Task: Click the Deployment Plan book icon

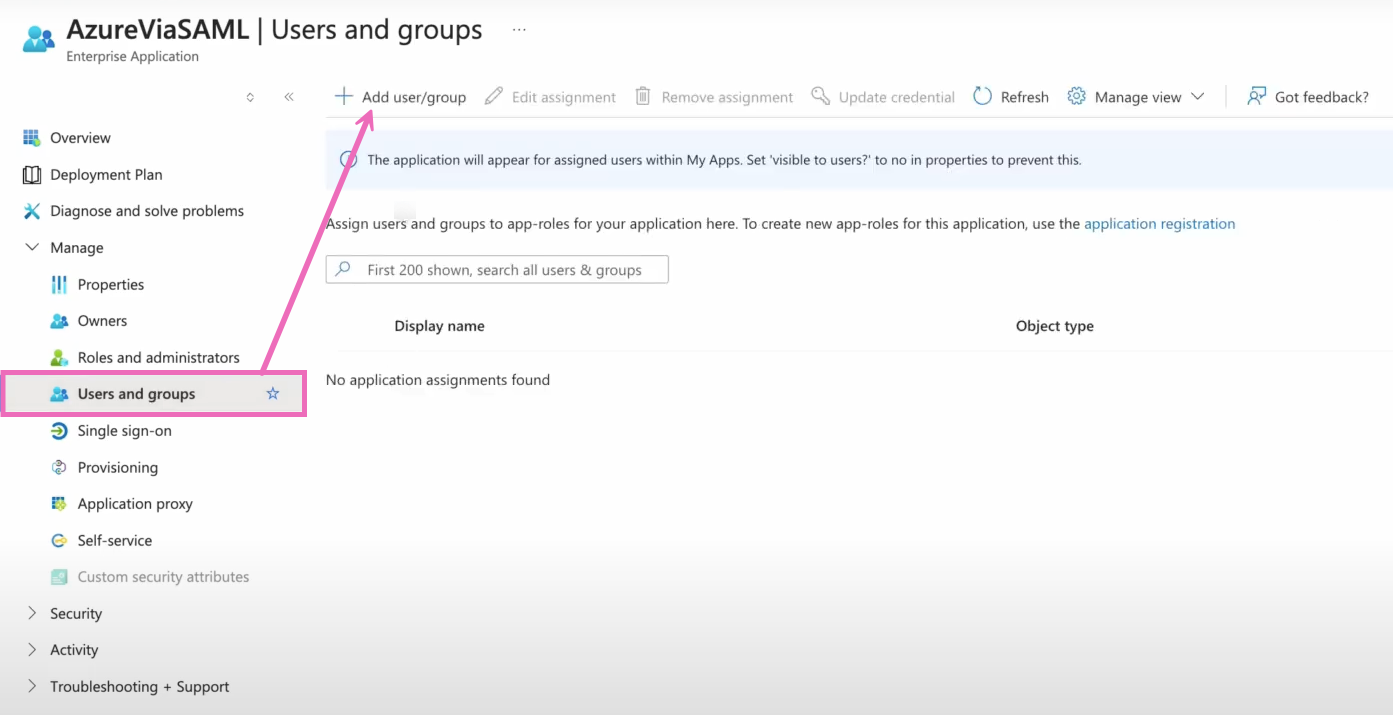Action: (31, 174)
